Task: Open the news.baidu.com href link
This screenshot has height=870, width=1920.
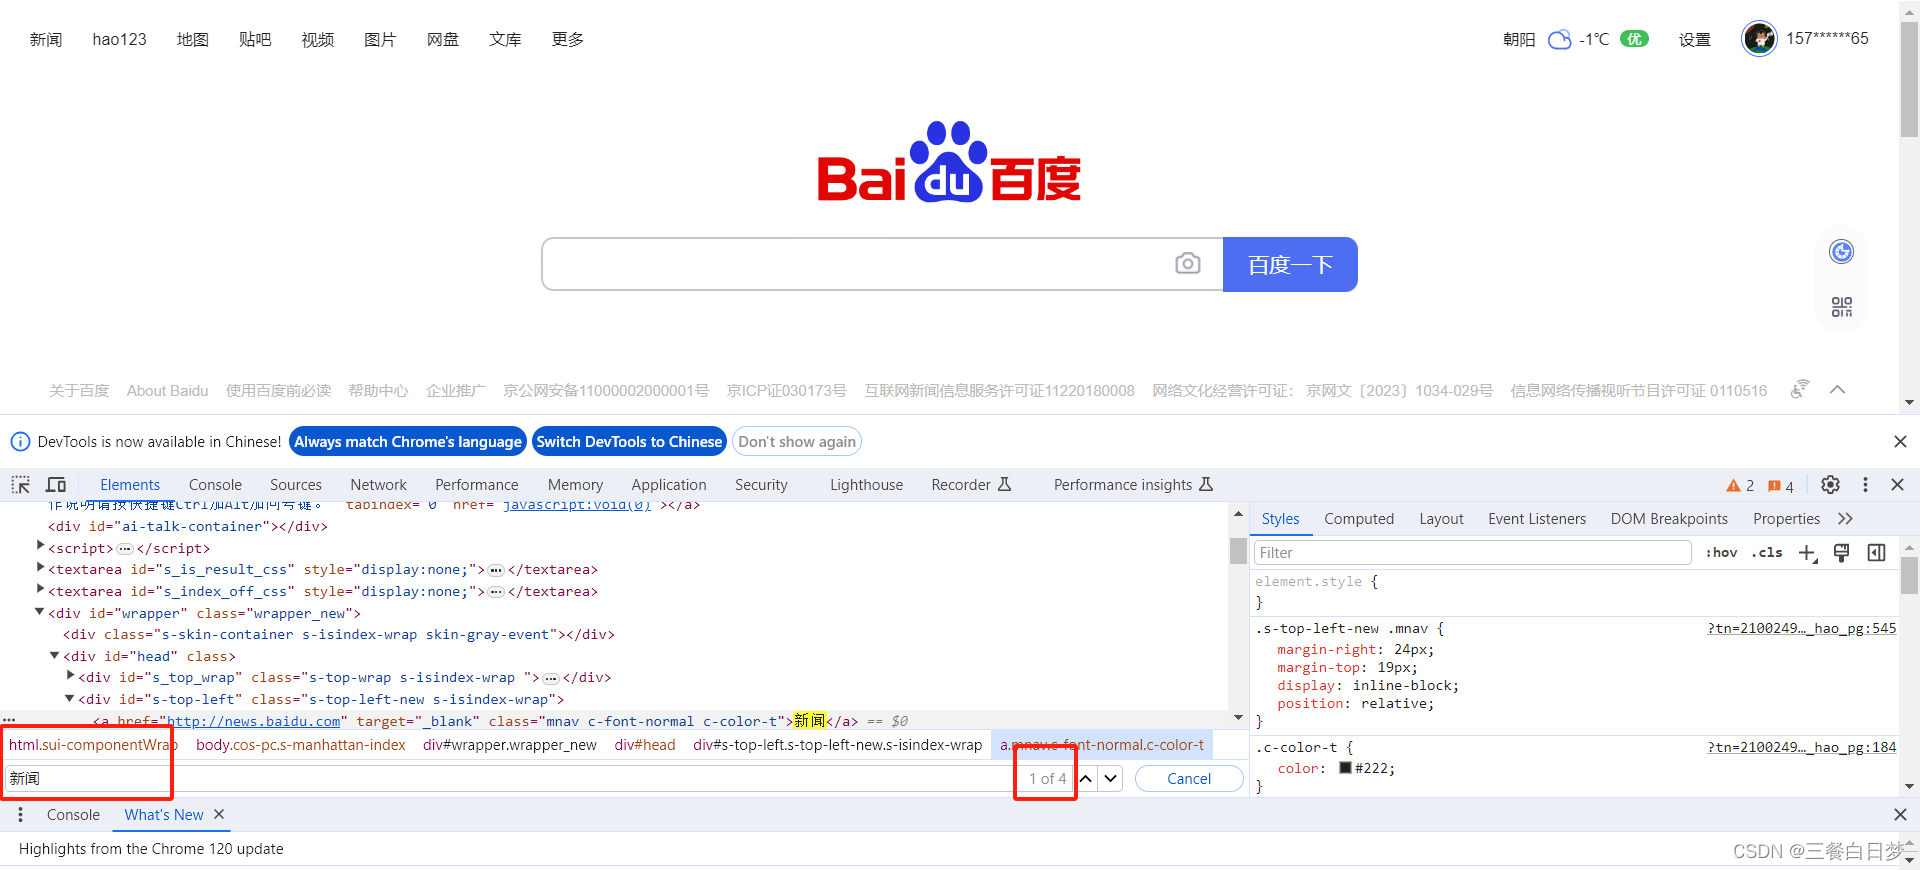Action: pyautogui.click(x=253, y=721)
